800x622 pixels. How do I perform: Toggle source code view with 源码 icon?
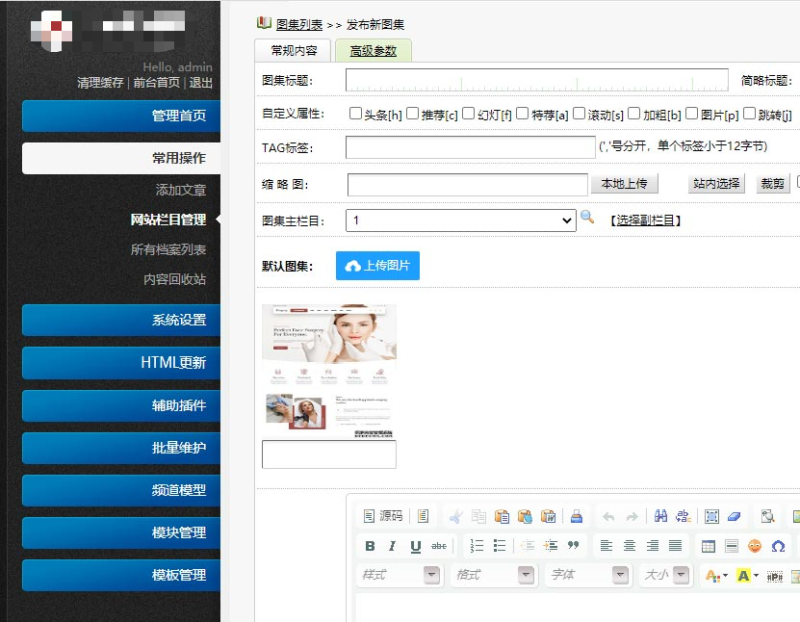tap(385, 516)
